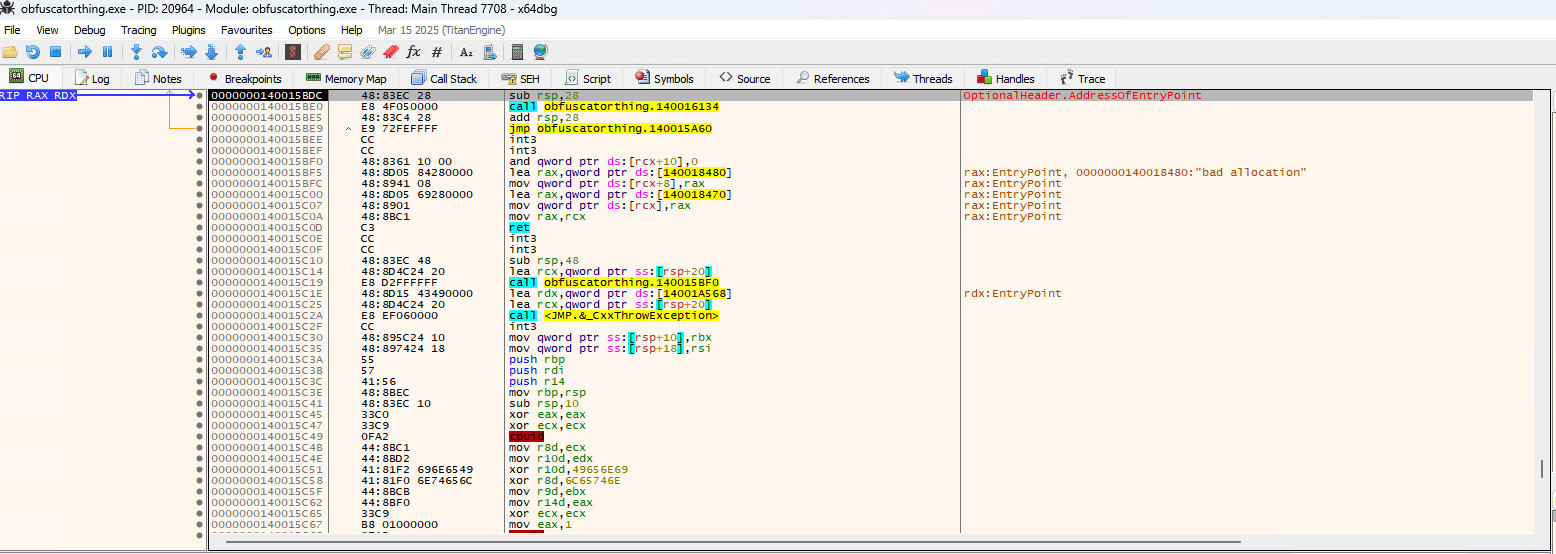
Task: Open Labels with the tag icon
Action: (x=367, y=51)
